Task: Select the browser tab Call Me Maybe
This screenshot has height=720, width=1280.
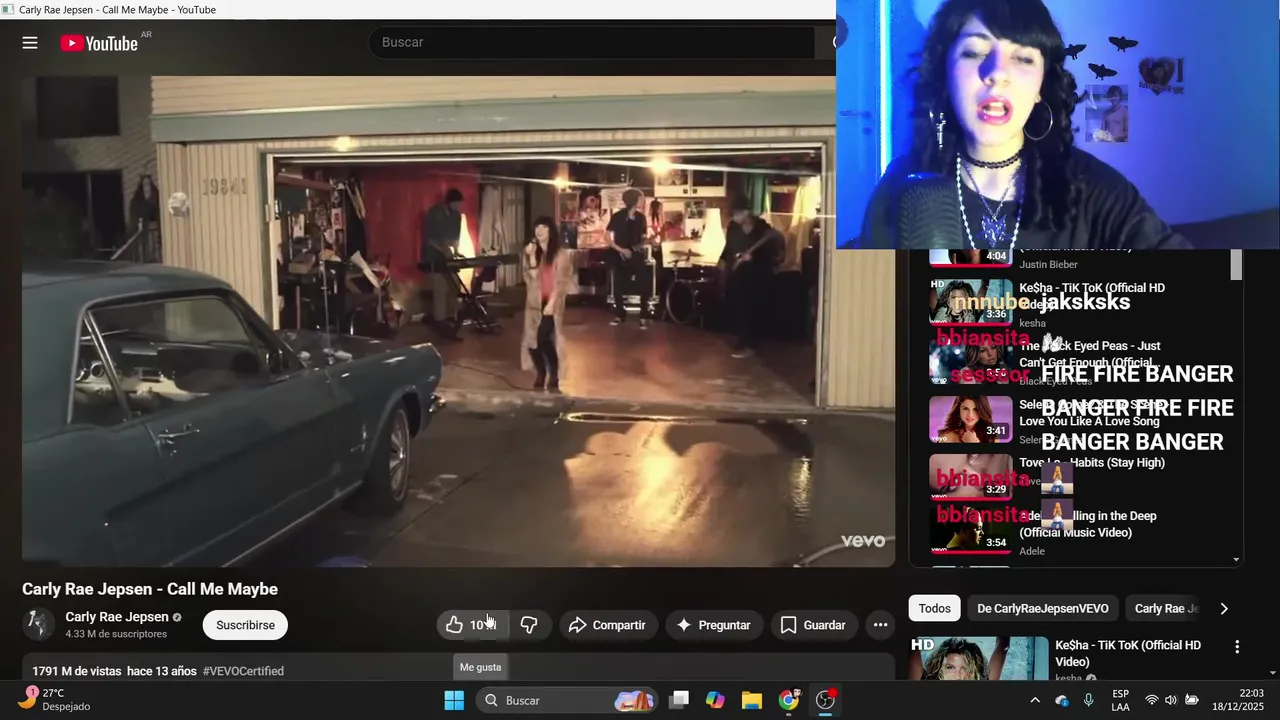Action: [110, 10]
